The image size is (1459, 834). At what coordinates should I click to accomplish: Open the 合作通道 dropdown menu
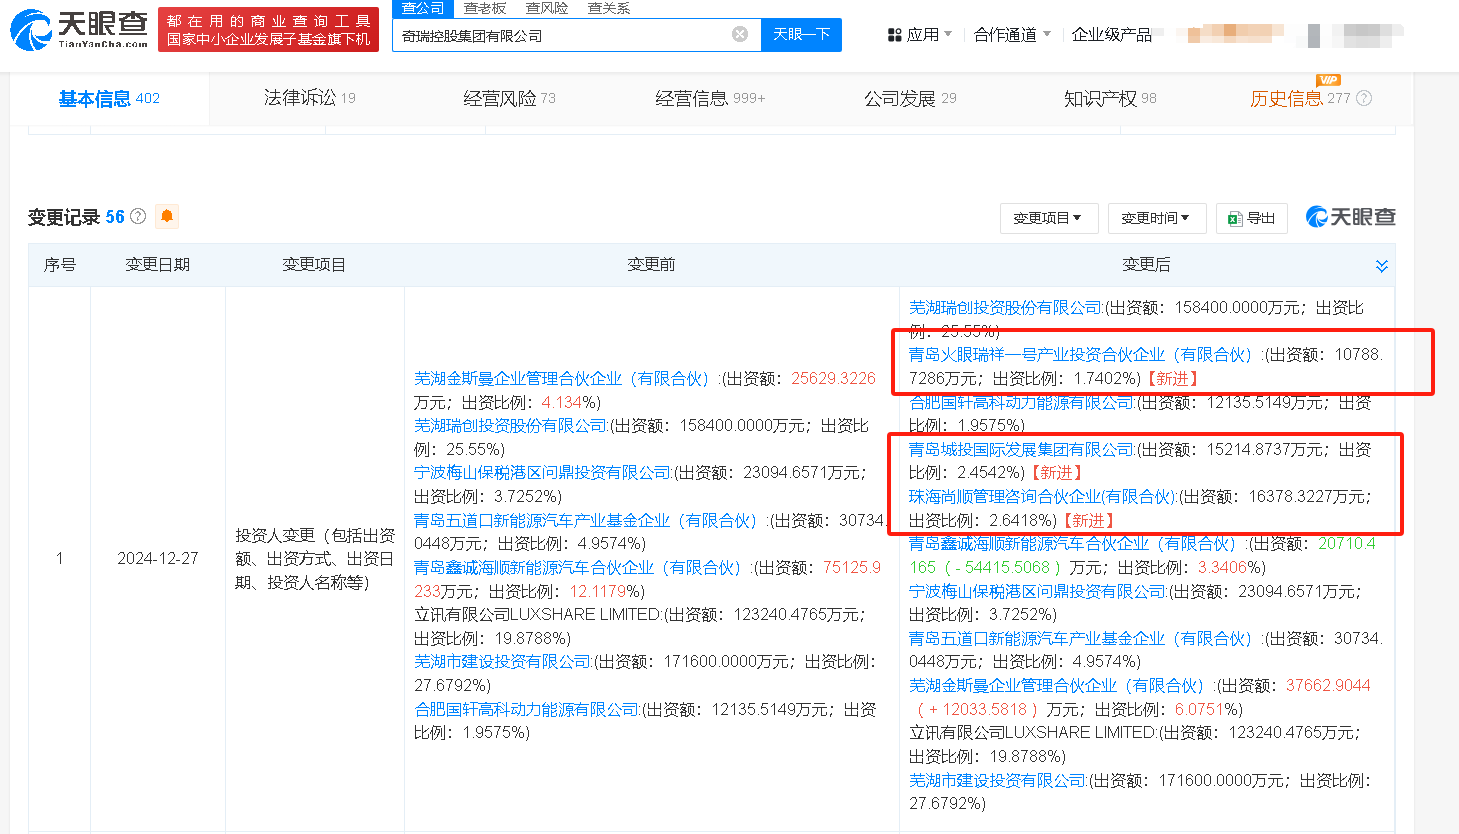pyautogui.click(x=1012, y=35)
